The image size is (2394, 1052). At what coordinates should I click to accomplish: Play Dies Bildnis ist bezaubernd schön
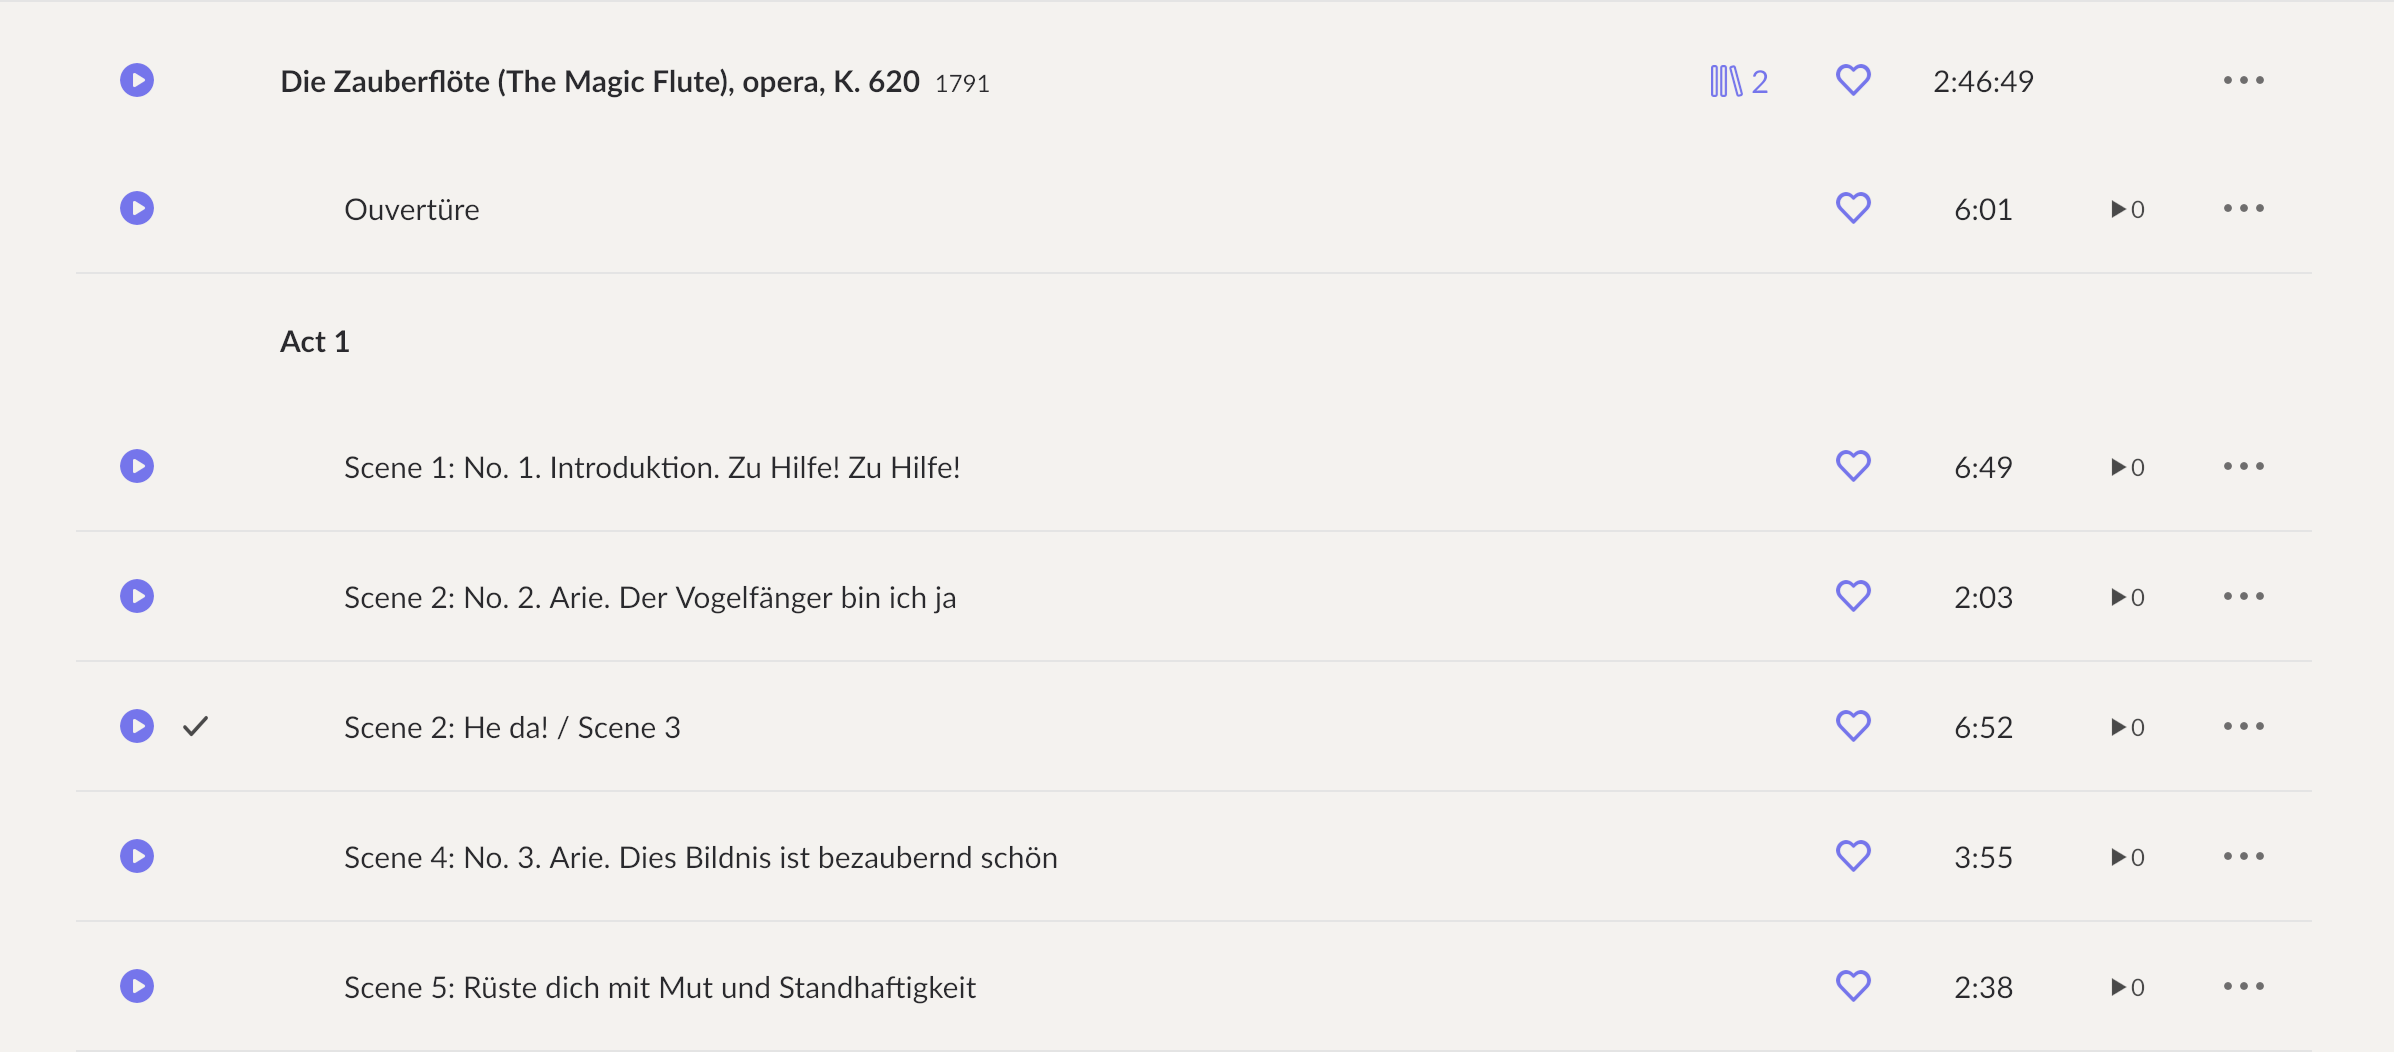tap(137, 856)
